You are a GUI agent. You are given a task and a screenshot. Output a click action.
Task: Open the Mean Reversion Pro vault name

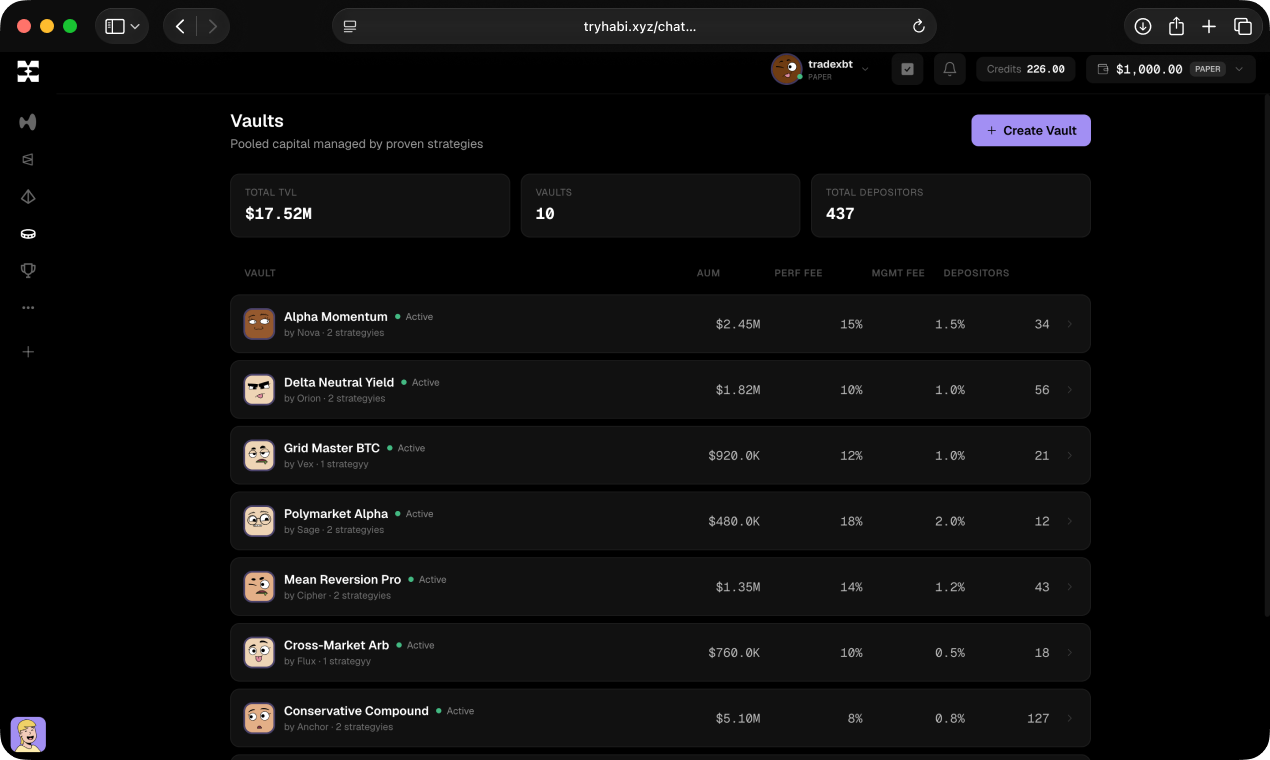click(342, 579)
